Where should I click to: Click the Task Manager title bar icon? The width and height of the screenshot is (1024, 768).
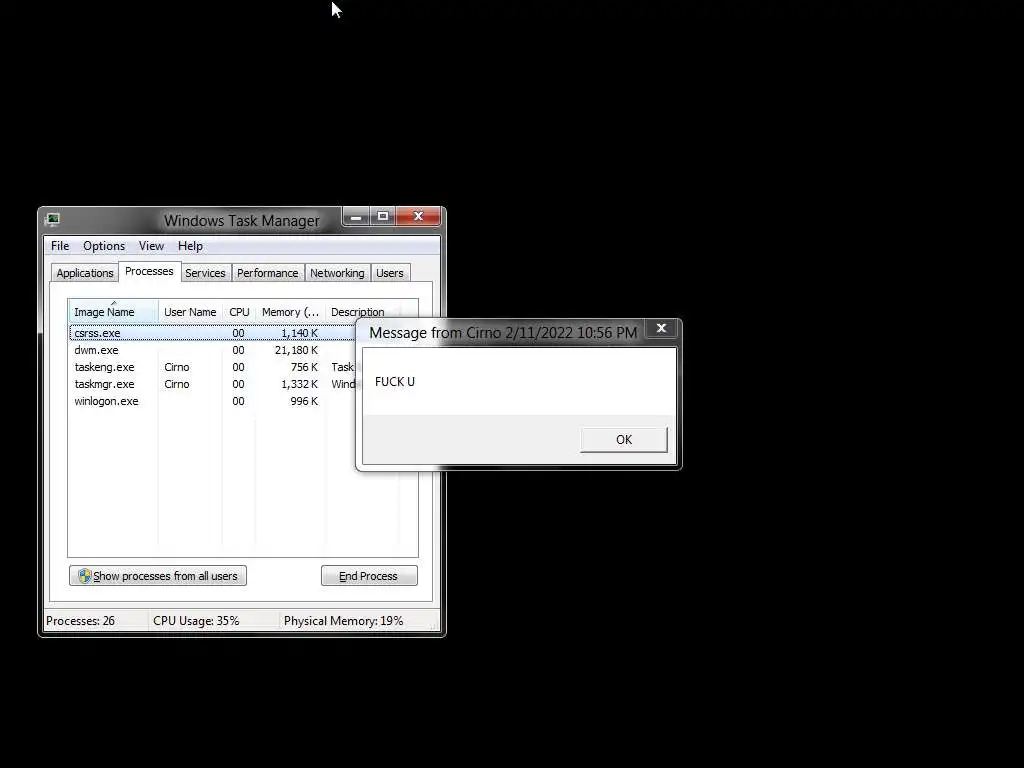[53, 219]
